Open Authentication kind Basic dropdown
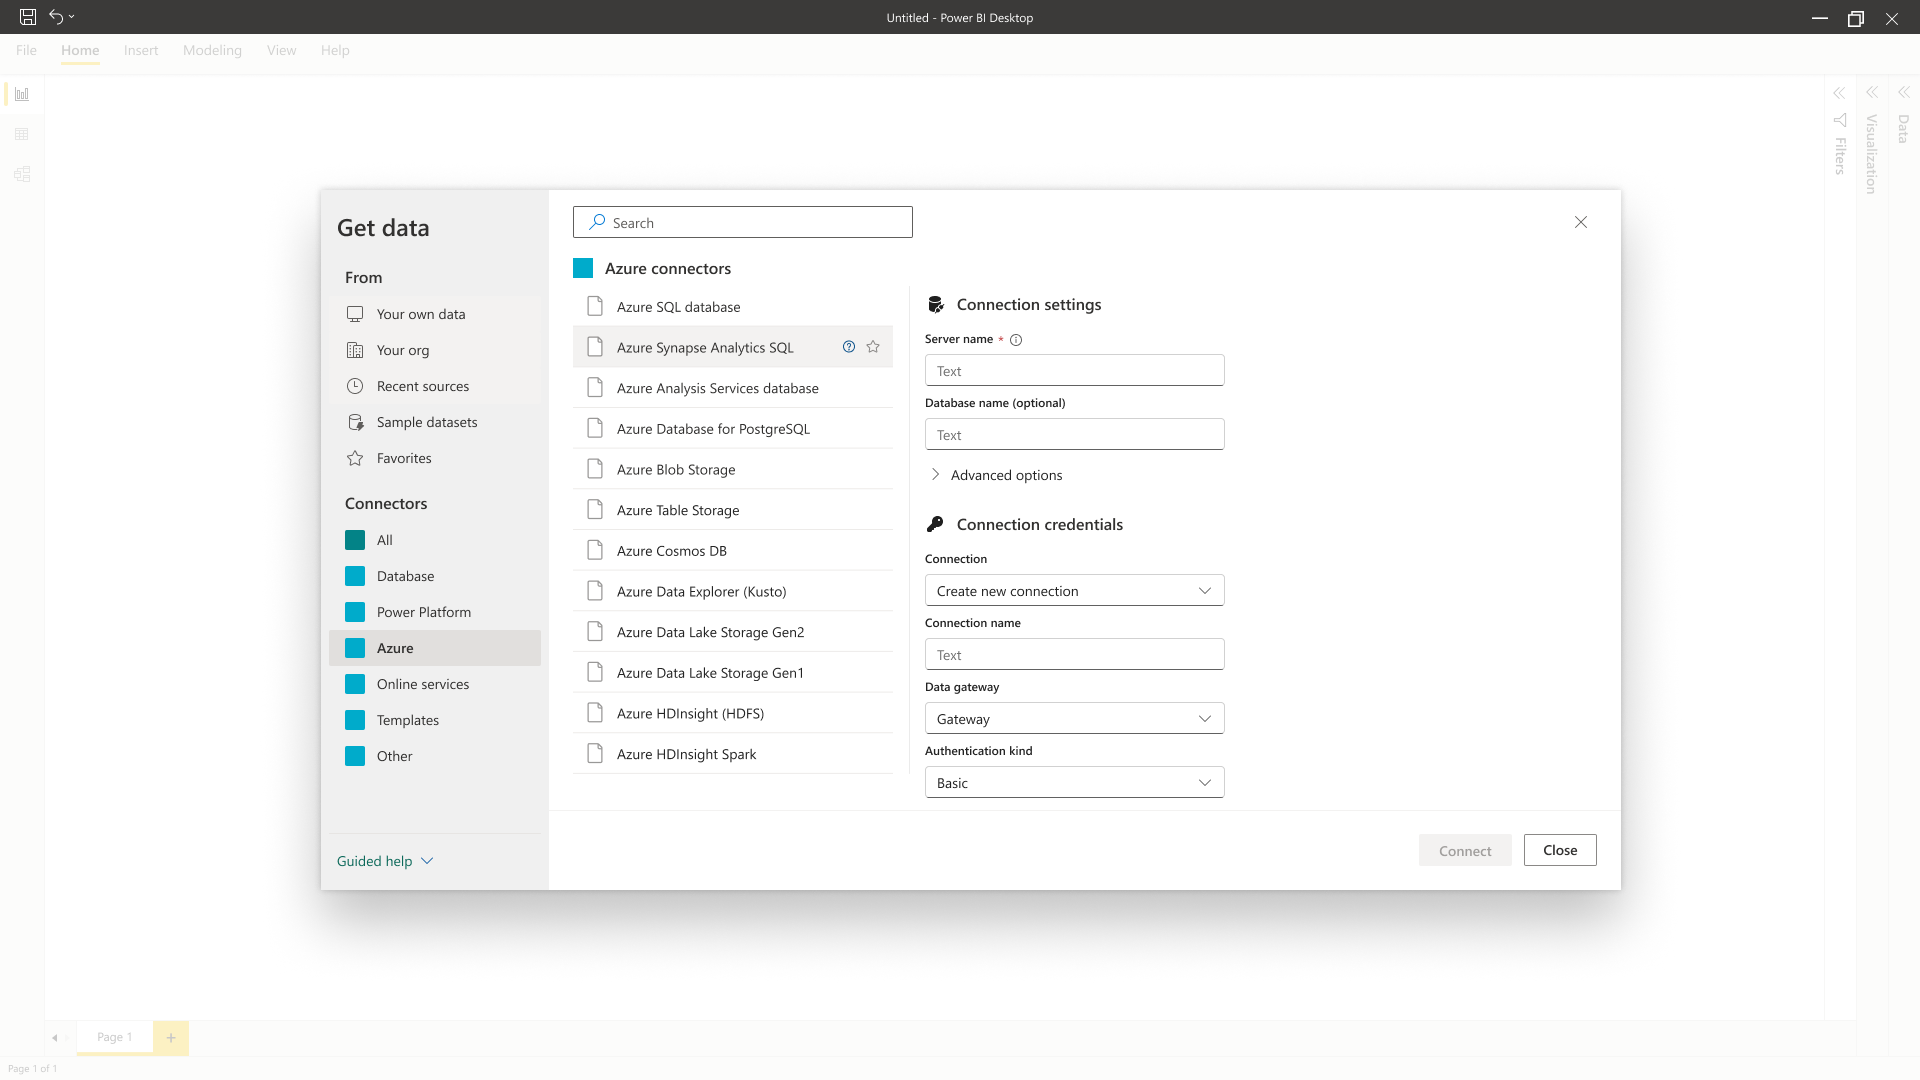This screenshot has width=1920, height=1080. coord(1074,783)
